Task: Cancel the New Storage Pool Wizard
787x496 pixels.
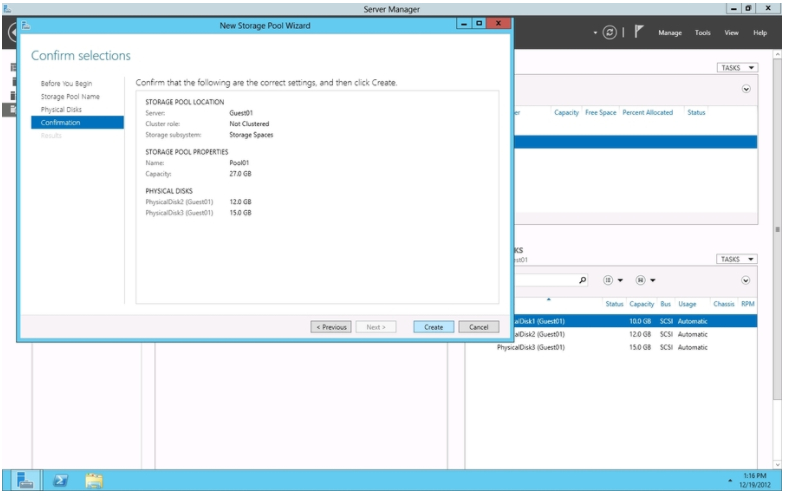Action: pos(479,327)
